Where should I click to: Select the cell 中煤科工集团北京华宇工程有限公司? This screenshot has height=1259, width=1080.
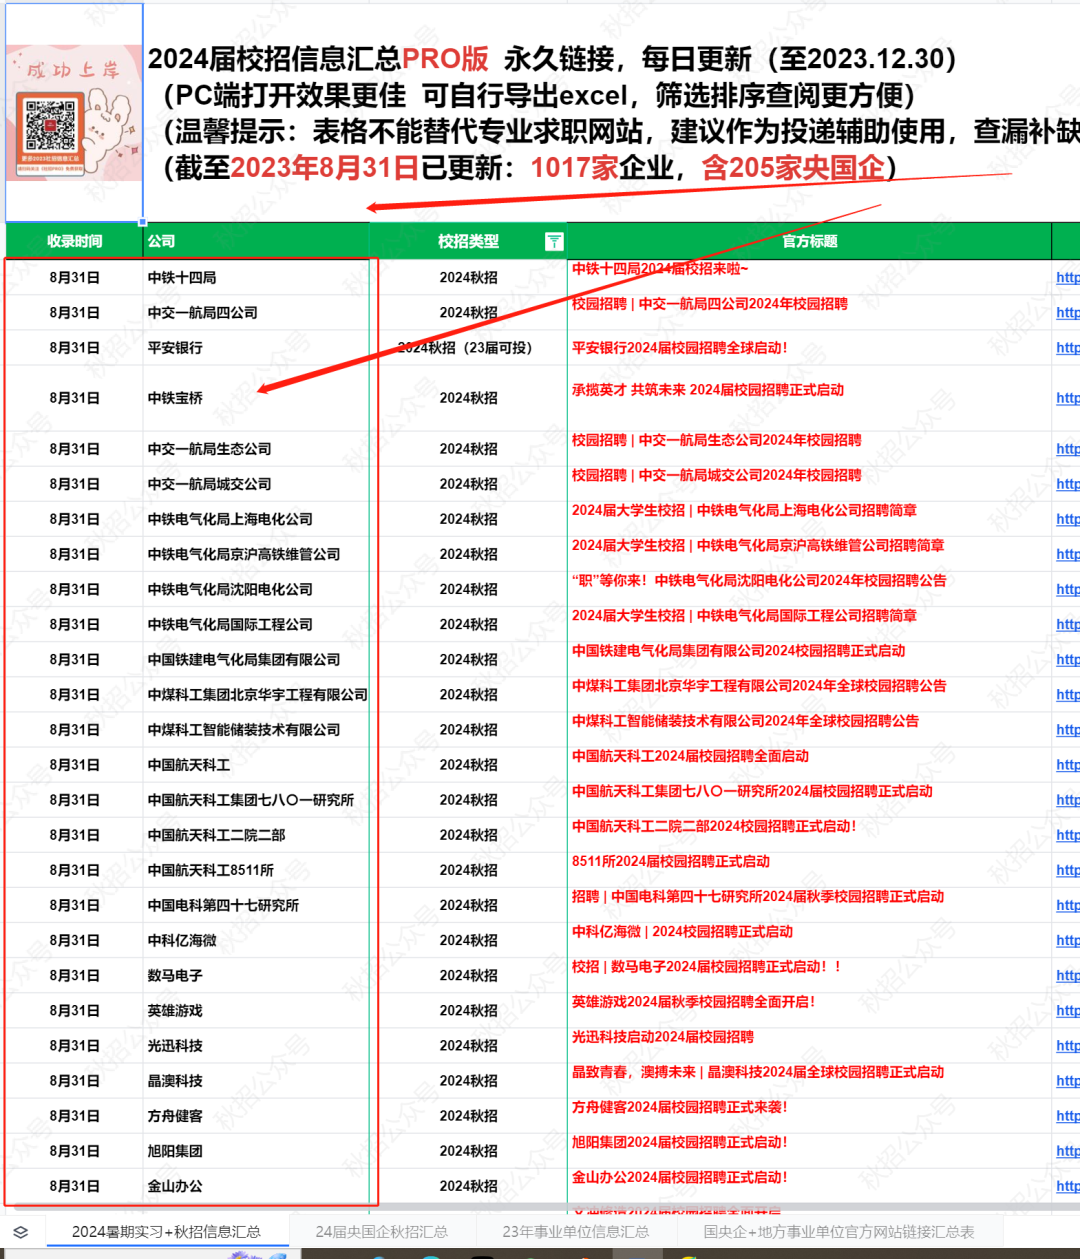pos(256,694)
